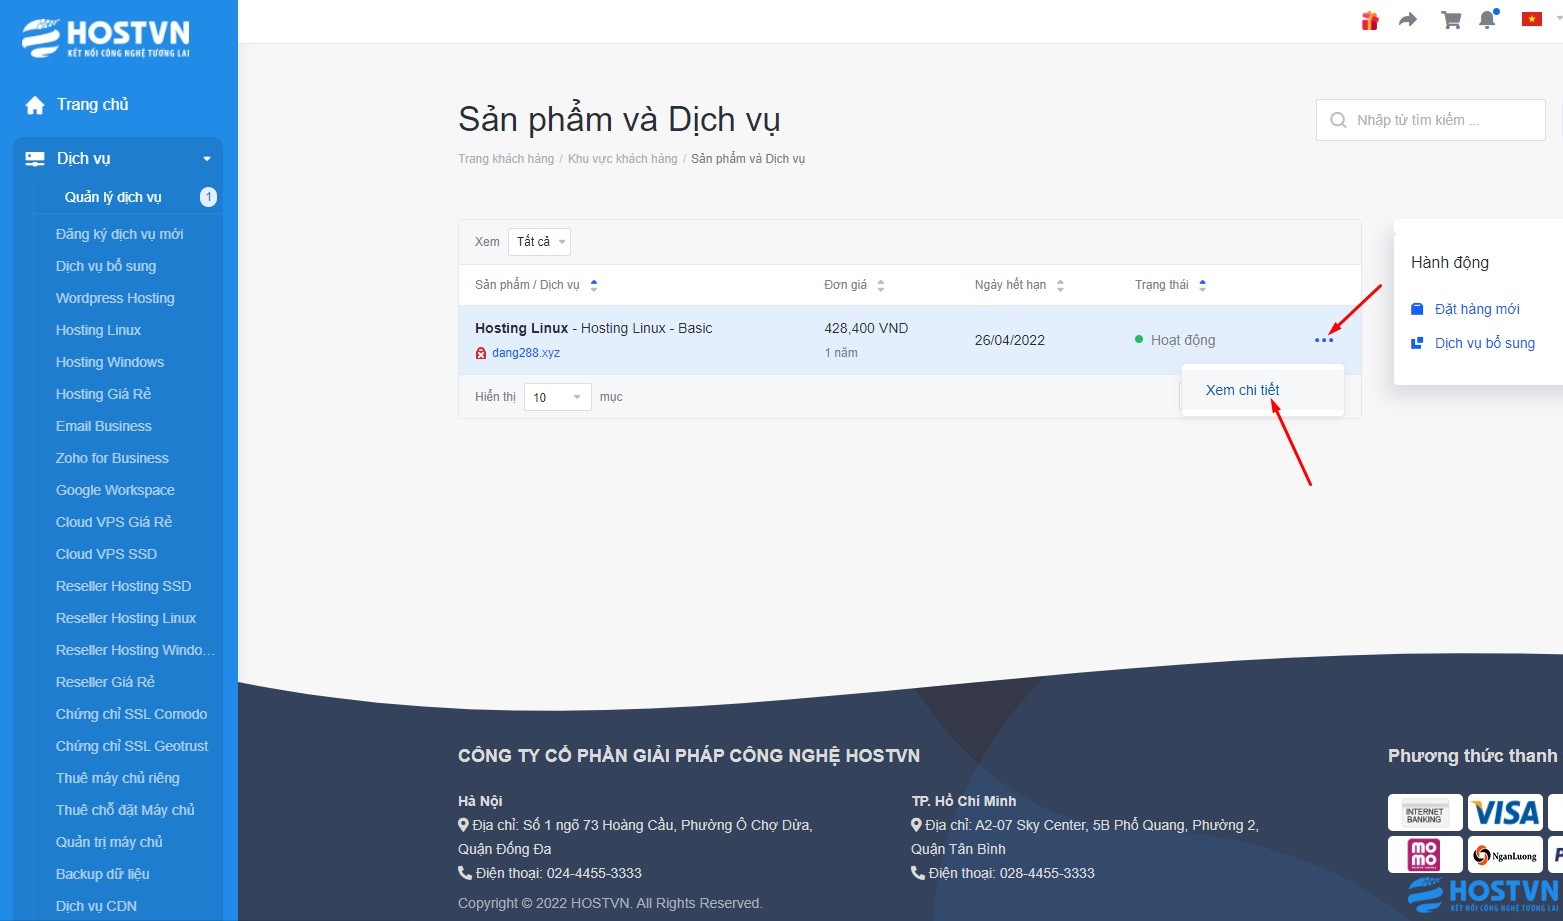Click the Đặt hàng mới action link
This screenshot has width=1563, height=921.
tap(1477, 309)
